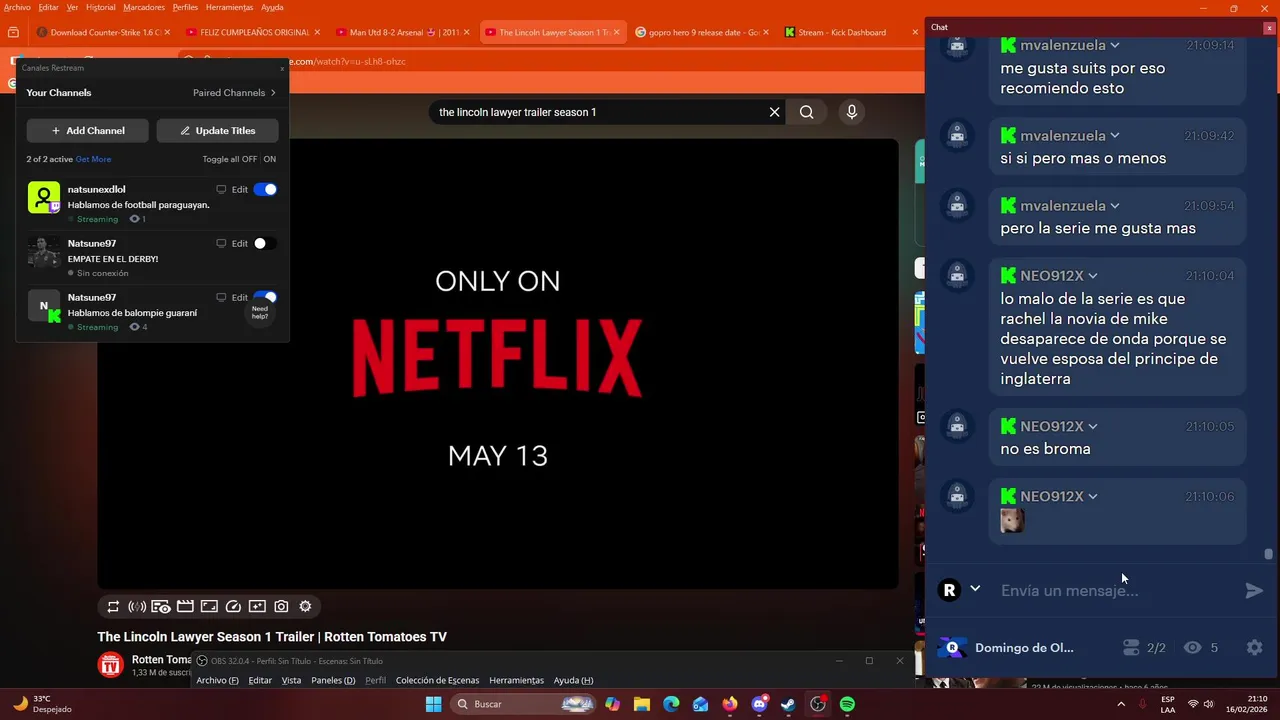Click the clapperboard icon in video toolbar
Viewport: 1280px width, 720px height.
[185, 606]
